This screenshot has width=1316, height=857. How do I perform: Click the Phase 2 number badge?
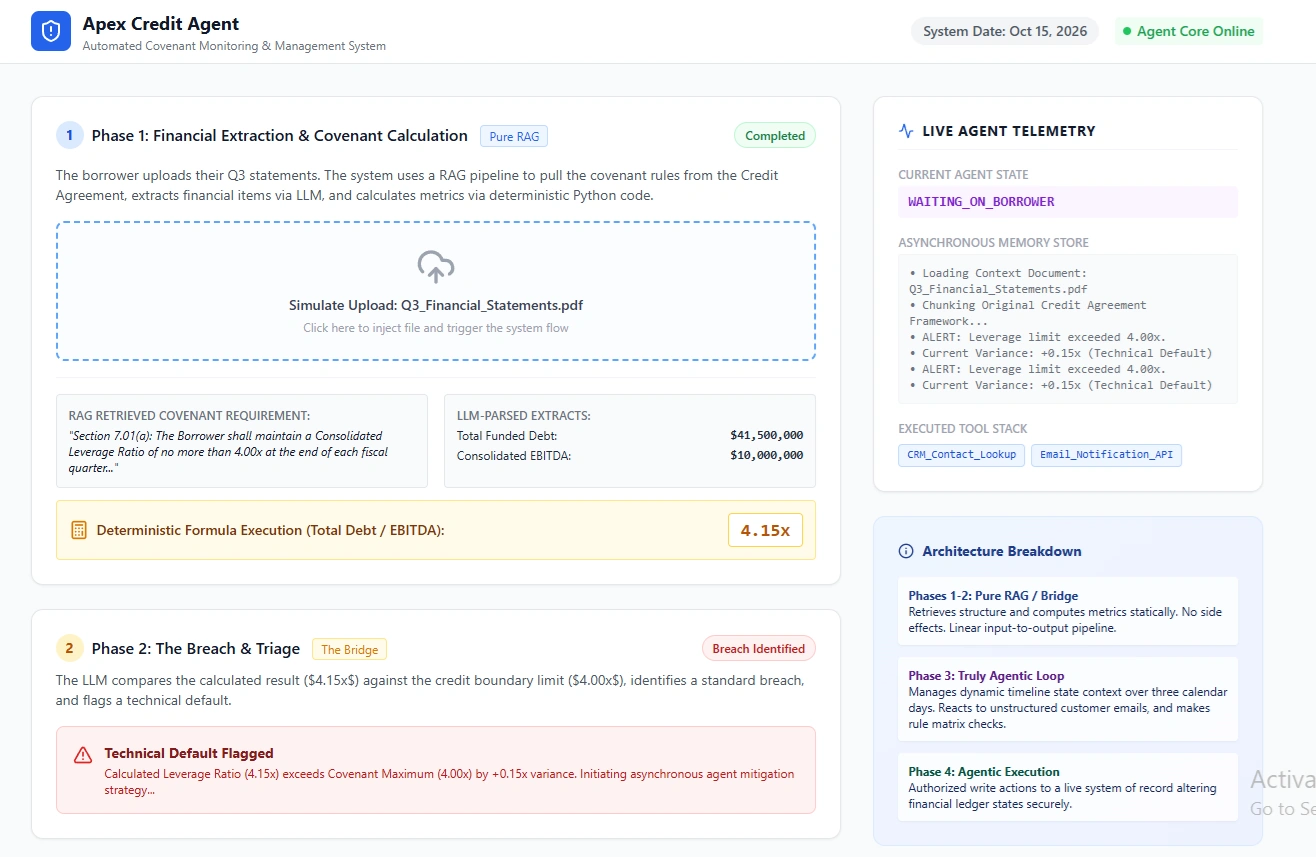click(x=69, y=648)
